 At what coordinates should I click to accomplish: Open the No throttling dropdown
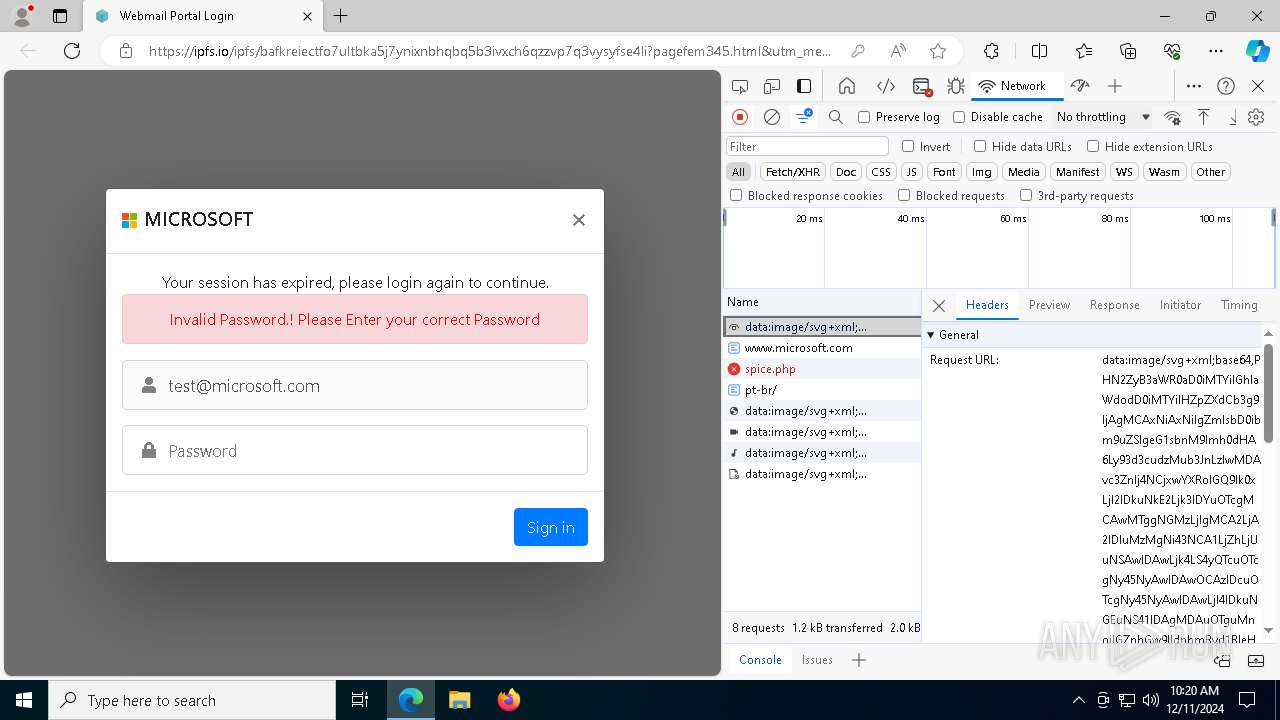(1102, 117)
